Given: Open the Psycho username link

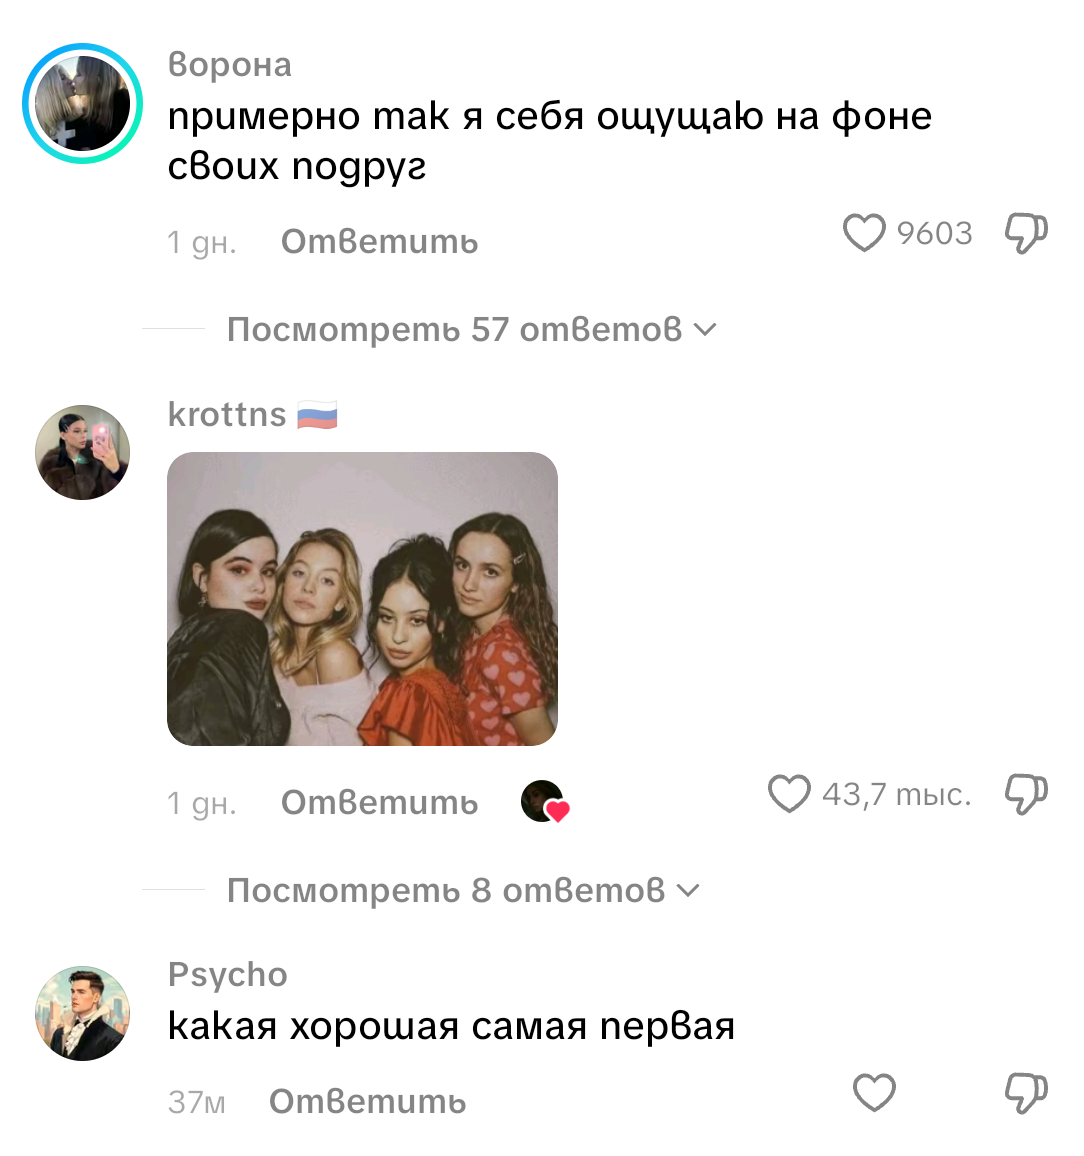Looking at the screenshot, I should point(227,975).
